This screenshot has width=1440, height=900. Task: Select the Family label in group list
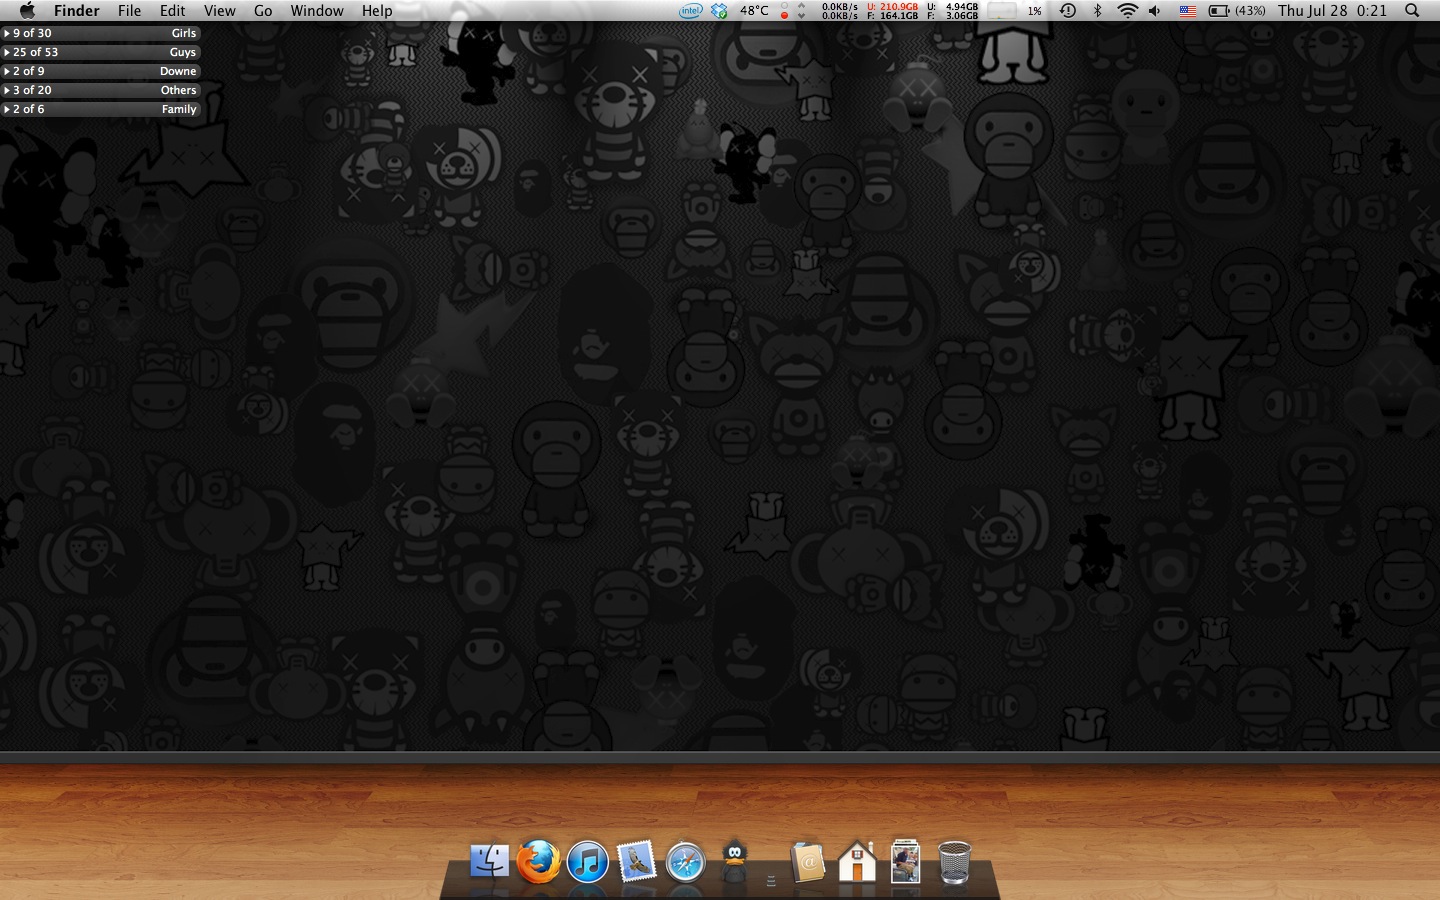pos(179,109)
